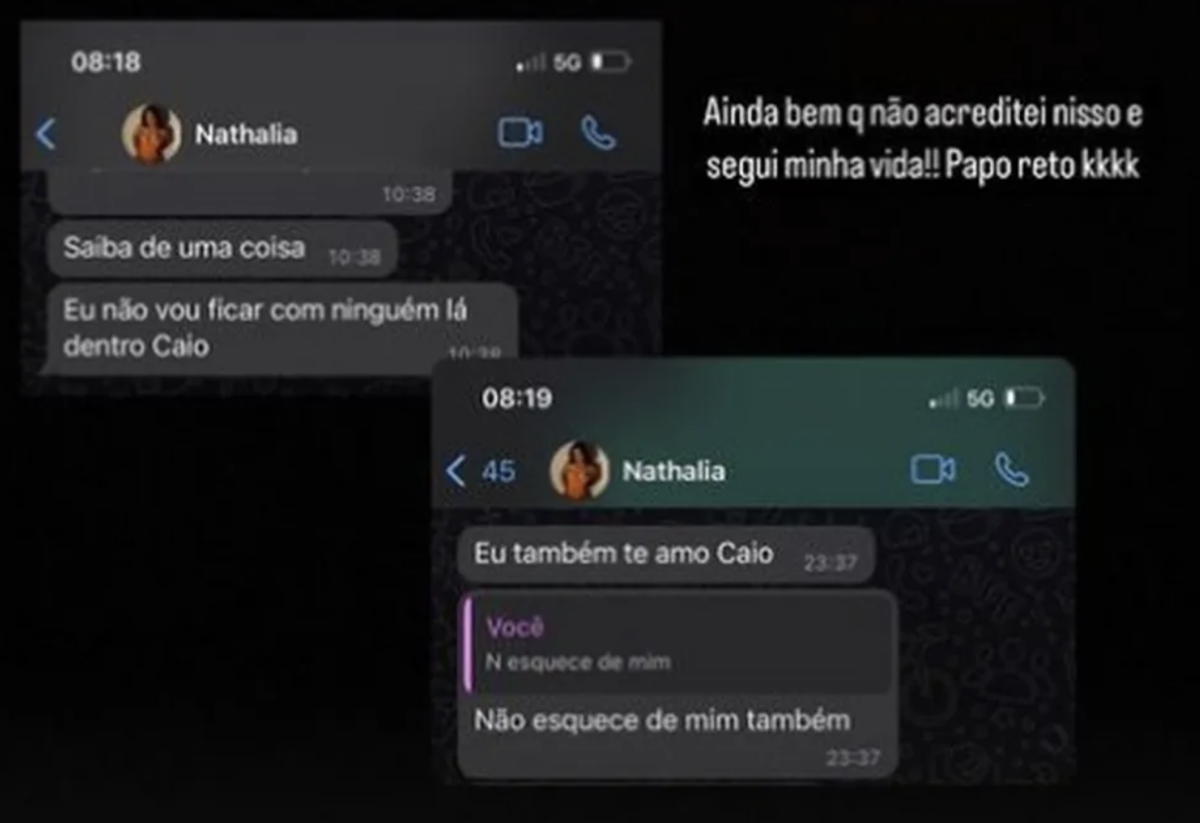Tap back arrow in upper chat header

[45, 134]
